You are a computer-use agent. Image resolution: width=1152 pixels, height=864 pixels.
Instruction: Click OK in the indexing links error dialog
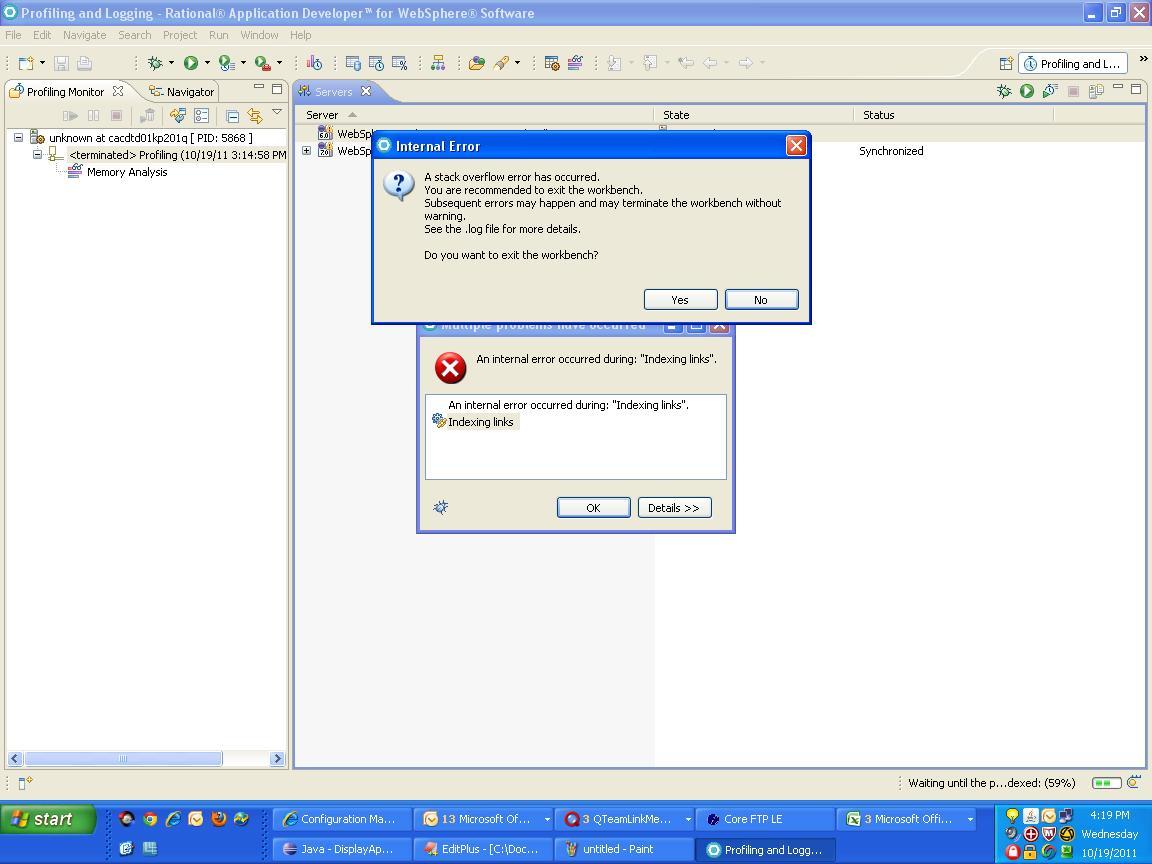594,508
